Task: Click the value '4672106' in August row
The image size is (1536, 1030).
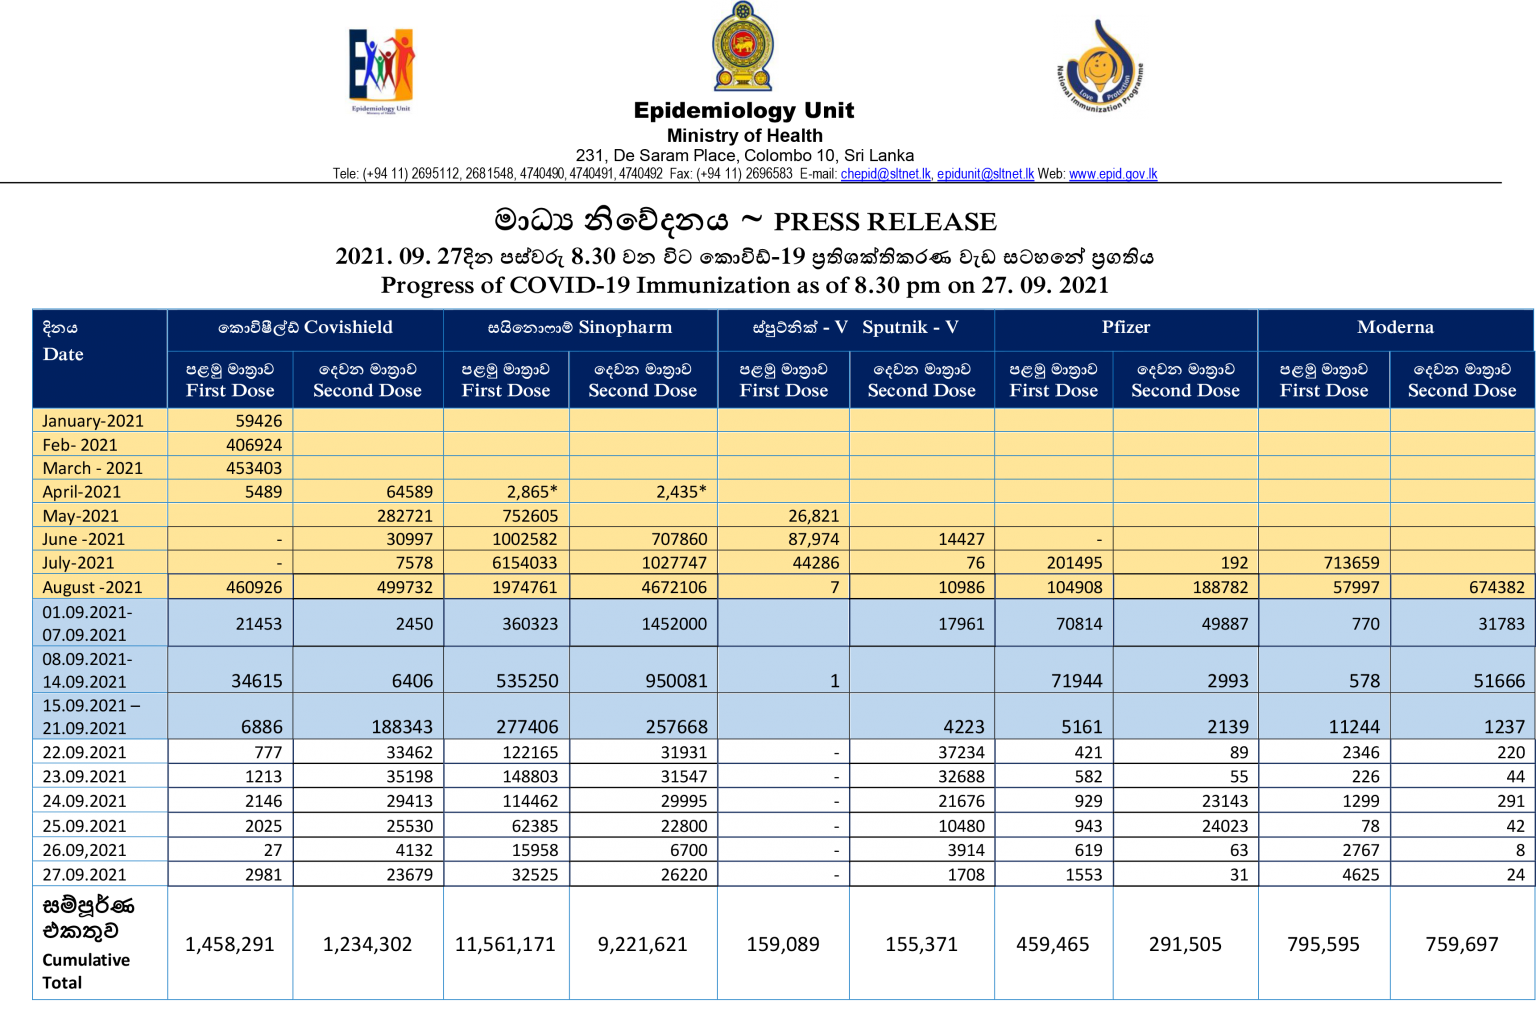Action: click(x=675, y=587)
